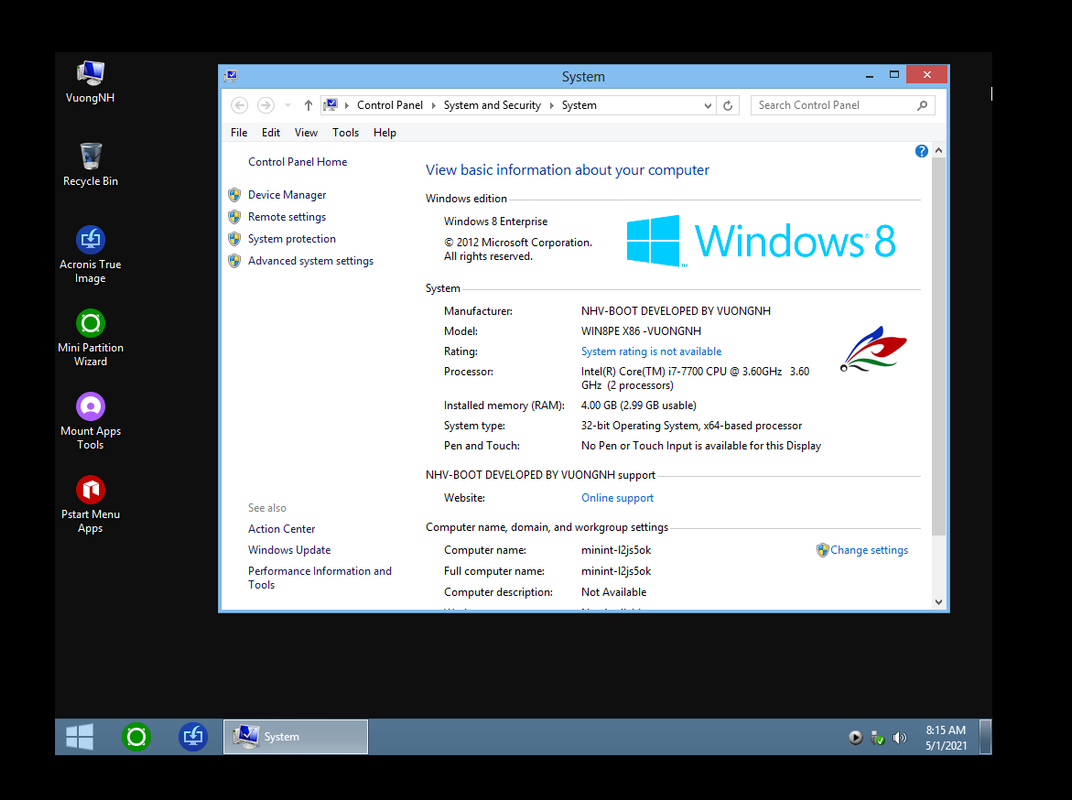Open Pstart Menu Apps desktop icon
The image size is (1072, 800).
(90, 505)
